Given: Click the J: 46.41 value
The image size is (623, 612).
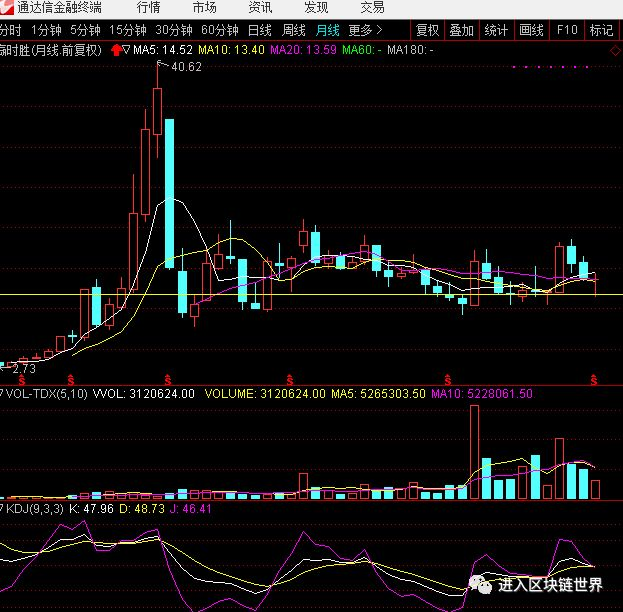Looking at the screenshot, I should tap(190, 509).
